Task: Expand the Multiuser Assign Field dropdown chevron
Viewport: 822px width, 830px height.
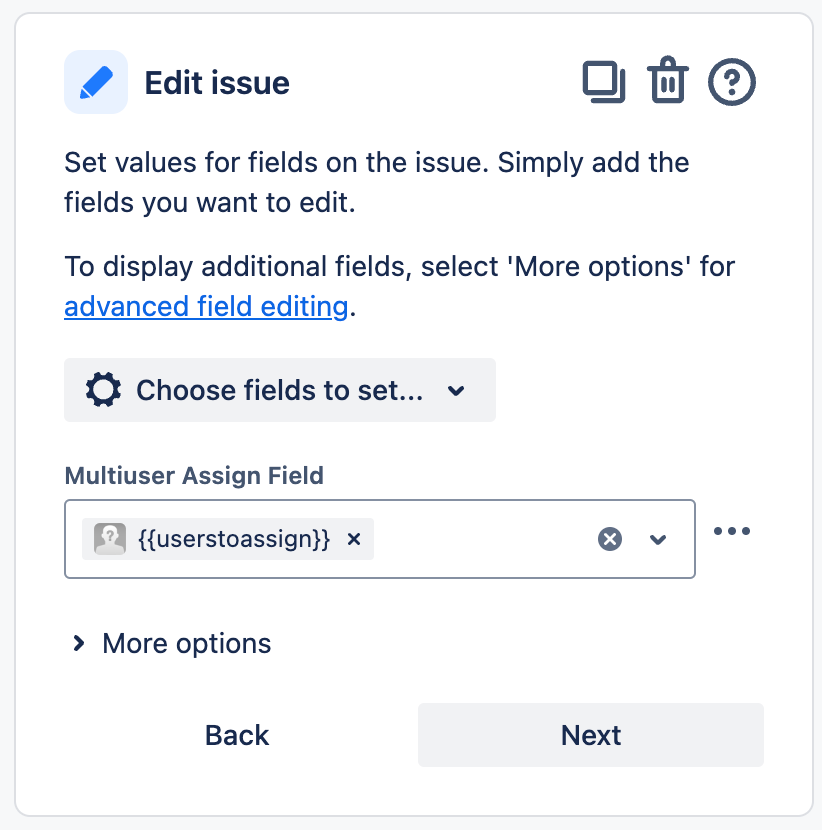Action: 658,539
